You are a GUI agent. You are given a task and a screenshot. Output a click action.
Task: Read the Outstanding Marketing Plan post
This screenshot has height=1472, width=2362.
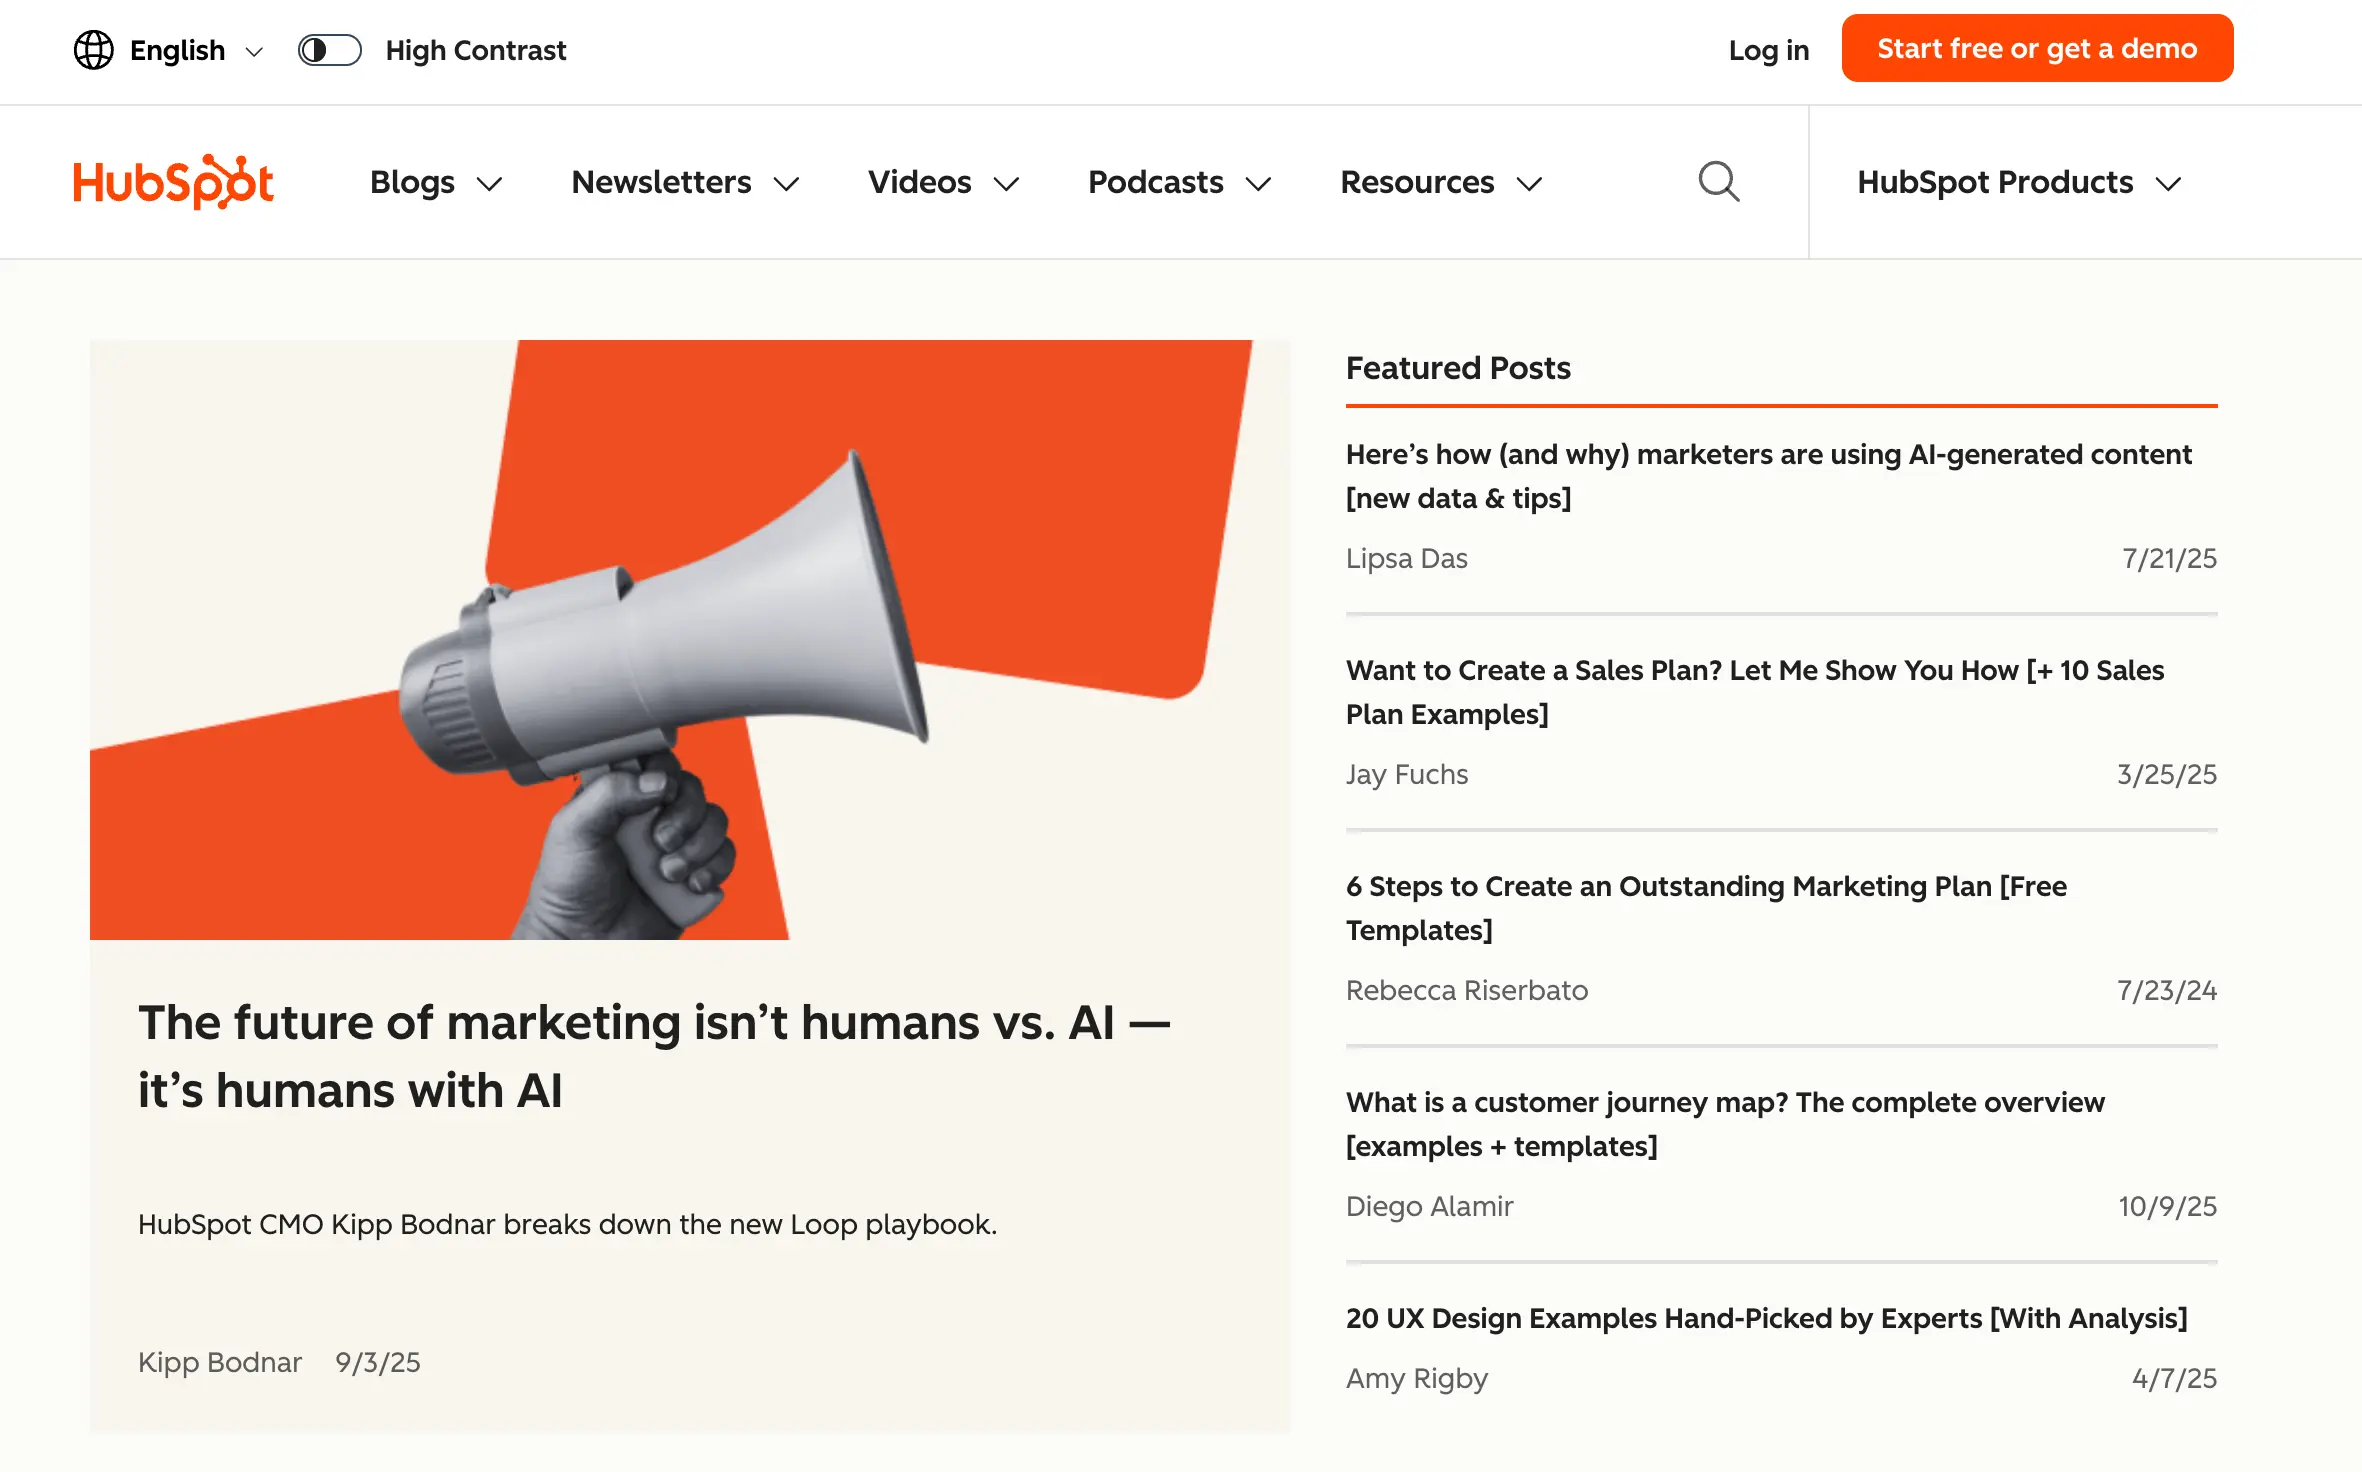coord(1706,908)
